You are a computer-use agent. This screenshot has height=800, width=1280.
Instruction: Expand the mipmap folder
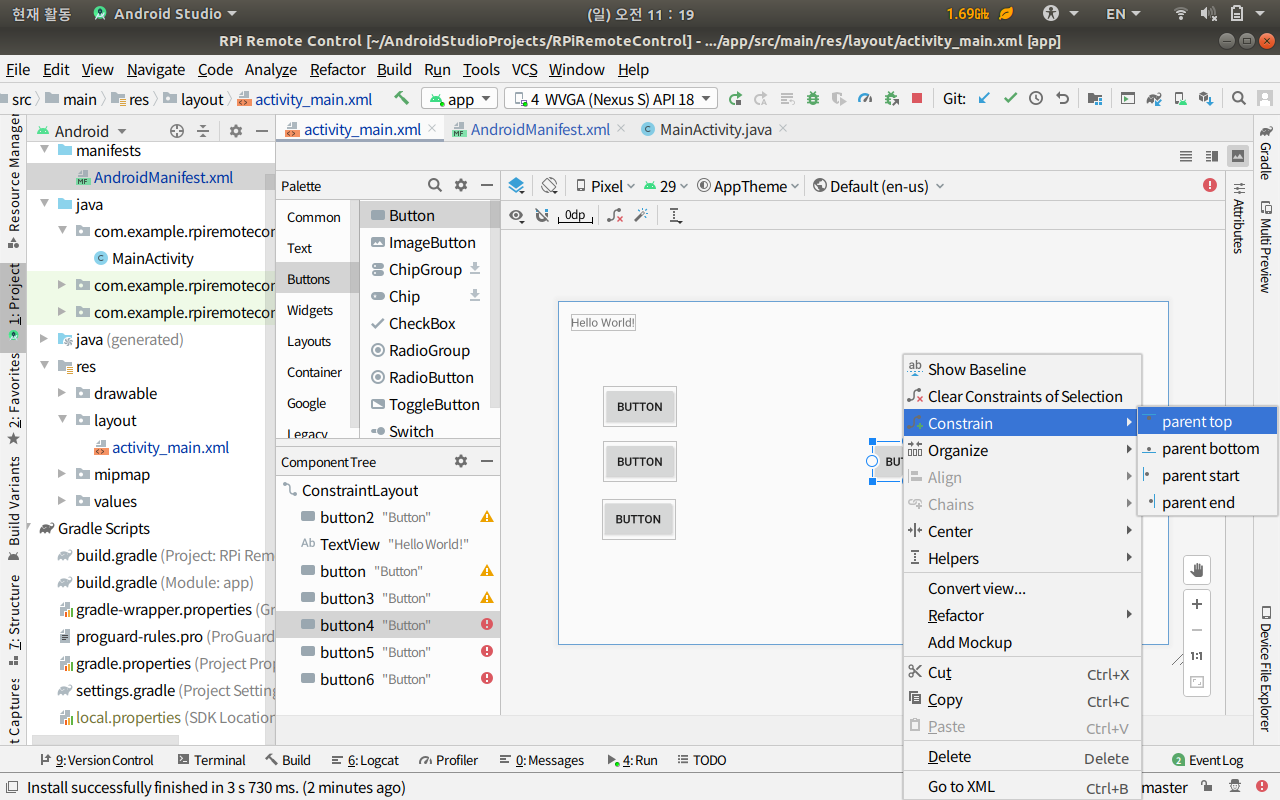(62, 474)
